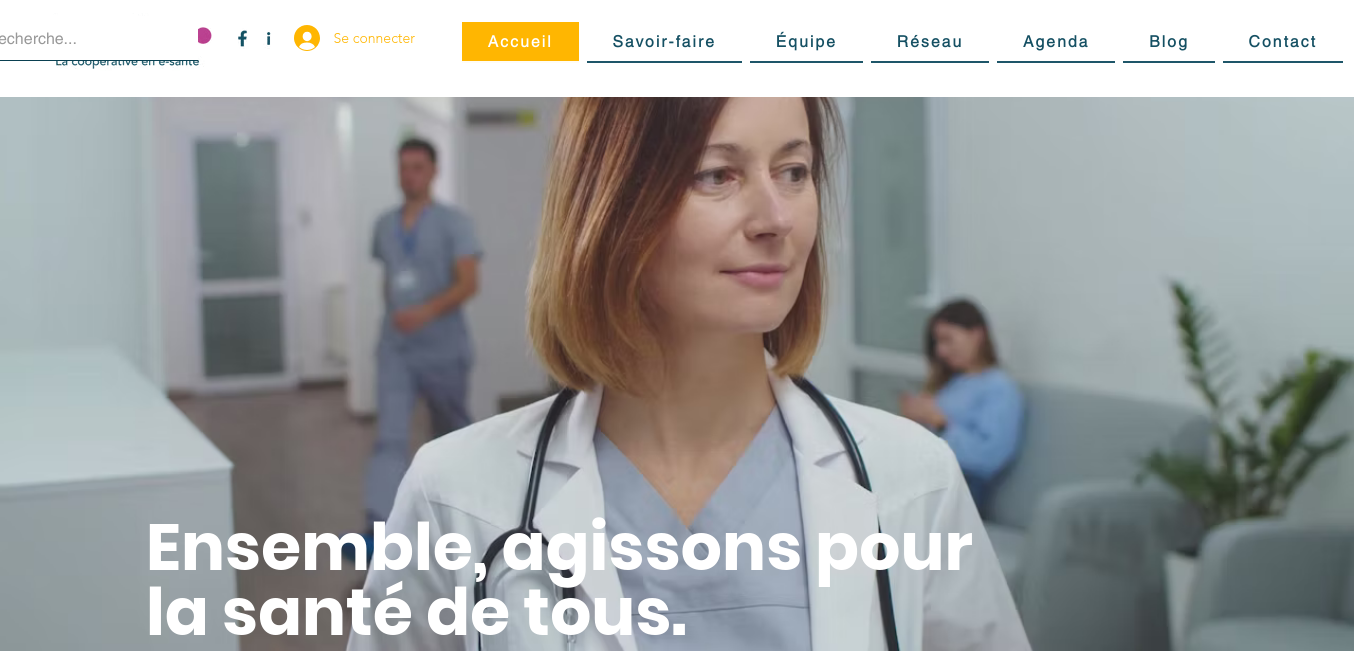Click the orange user avatar icon
Viewport: 1366px width, 651px height.
(x=307, y=38)
